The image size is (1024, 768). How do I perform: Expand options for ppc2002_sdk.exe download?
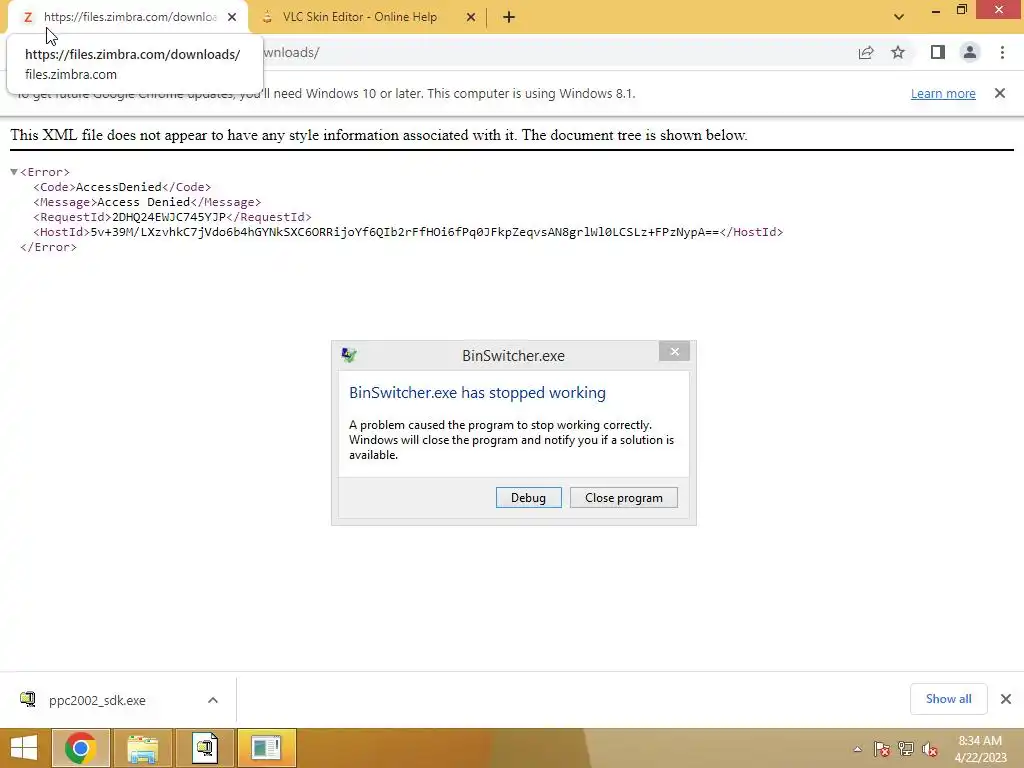click(213, 700)
